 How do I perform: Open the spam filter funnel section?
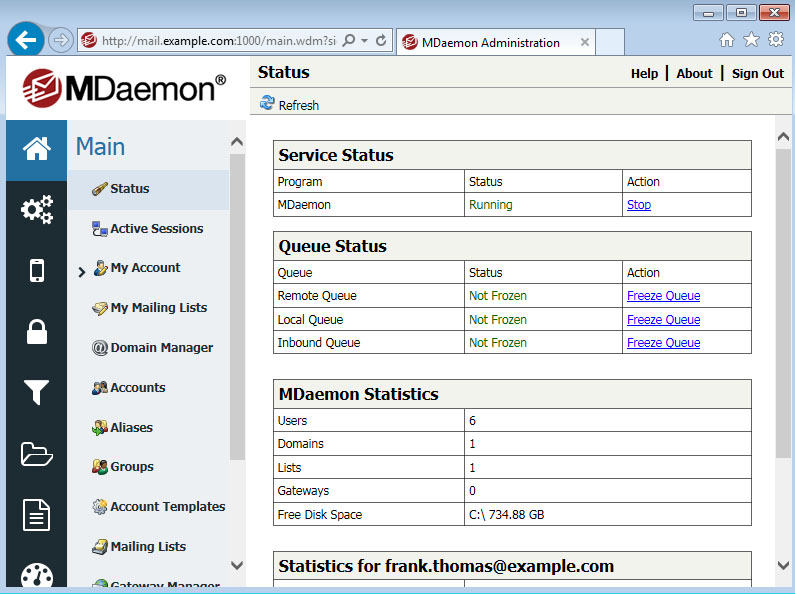coord(37,392)
